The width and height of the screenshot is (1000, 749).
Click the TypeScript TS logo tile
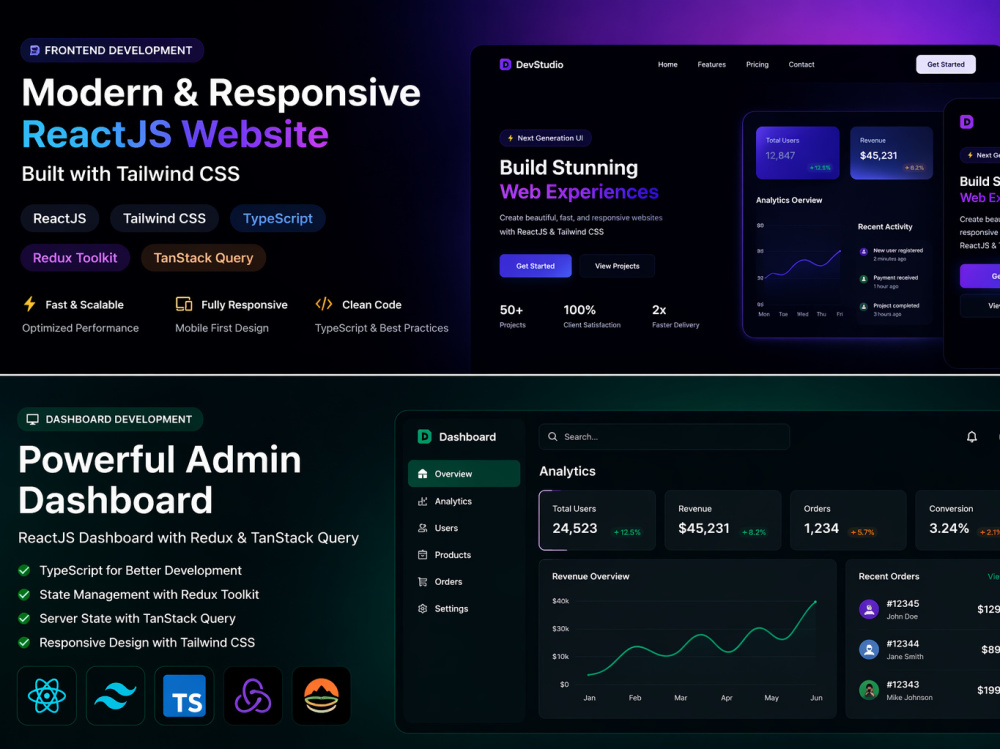184,695
